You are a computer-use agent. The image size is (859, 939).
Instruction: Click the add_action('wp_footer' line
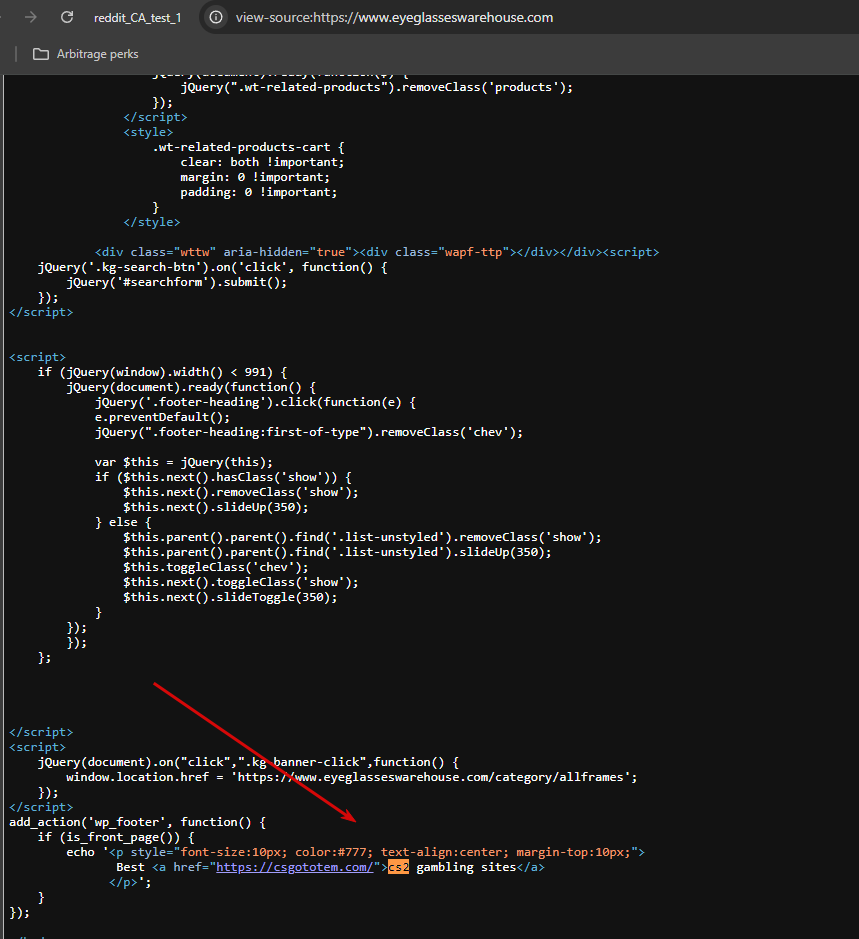coord(137,822)
